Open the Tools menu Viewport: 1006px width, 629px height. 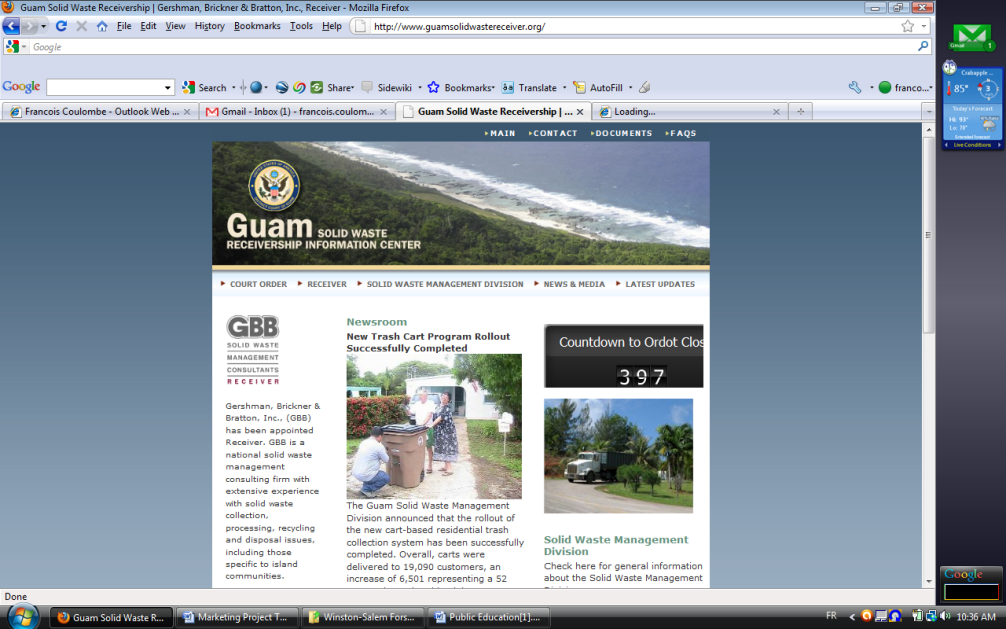tap(301, 26)
